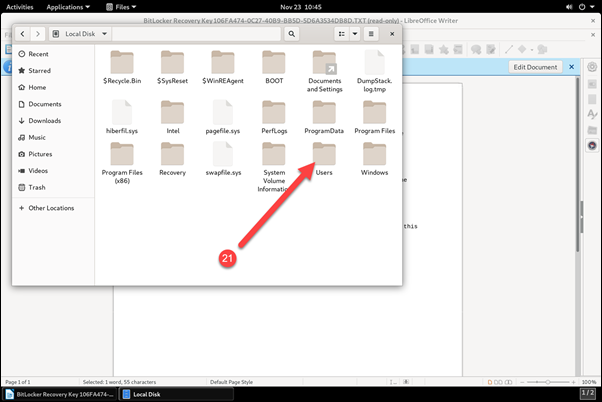Go to Home in the sidebar
Viewport: 602px width, 402px height.
pyautogui.click(x=53, y=88)
